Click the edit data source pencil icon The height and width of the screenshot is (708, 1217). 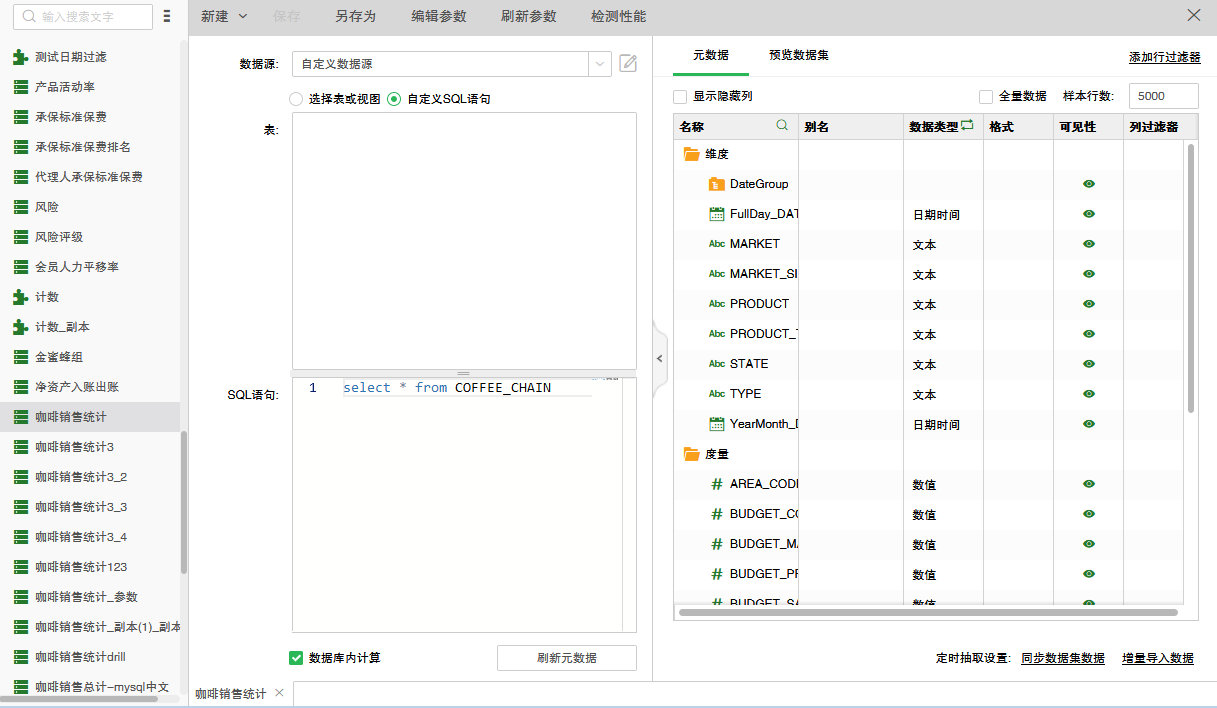pyautogui.click(x=628, y=64)
